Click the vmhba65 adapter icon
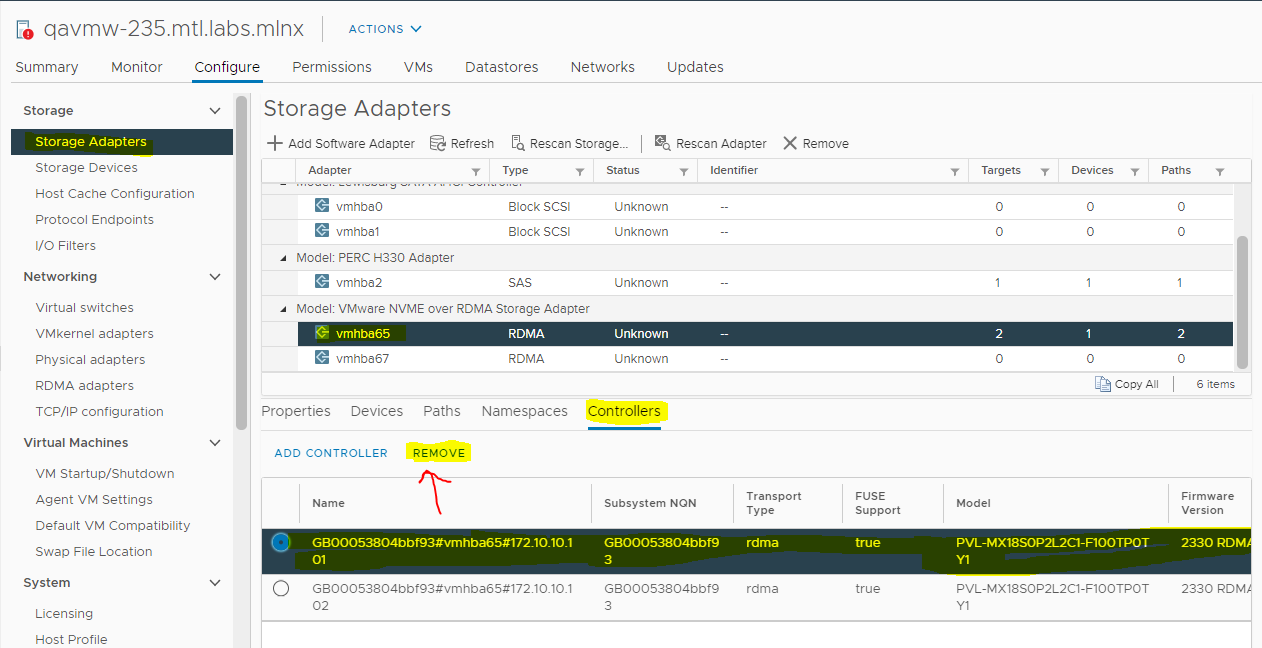 tap(322, 332)
